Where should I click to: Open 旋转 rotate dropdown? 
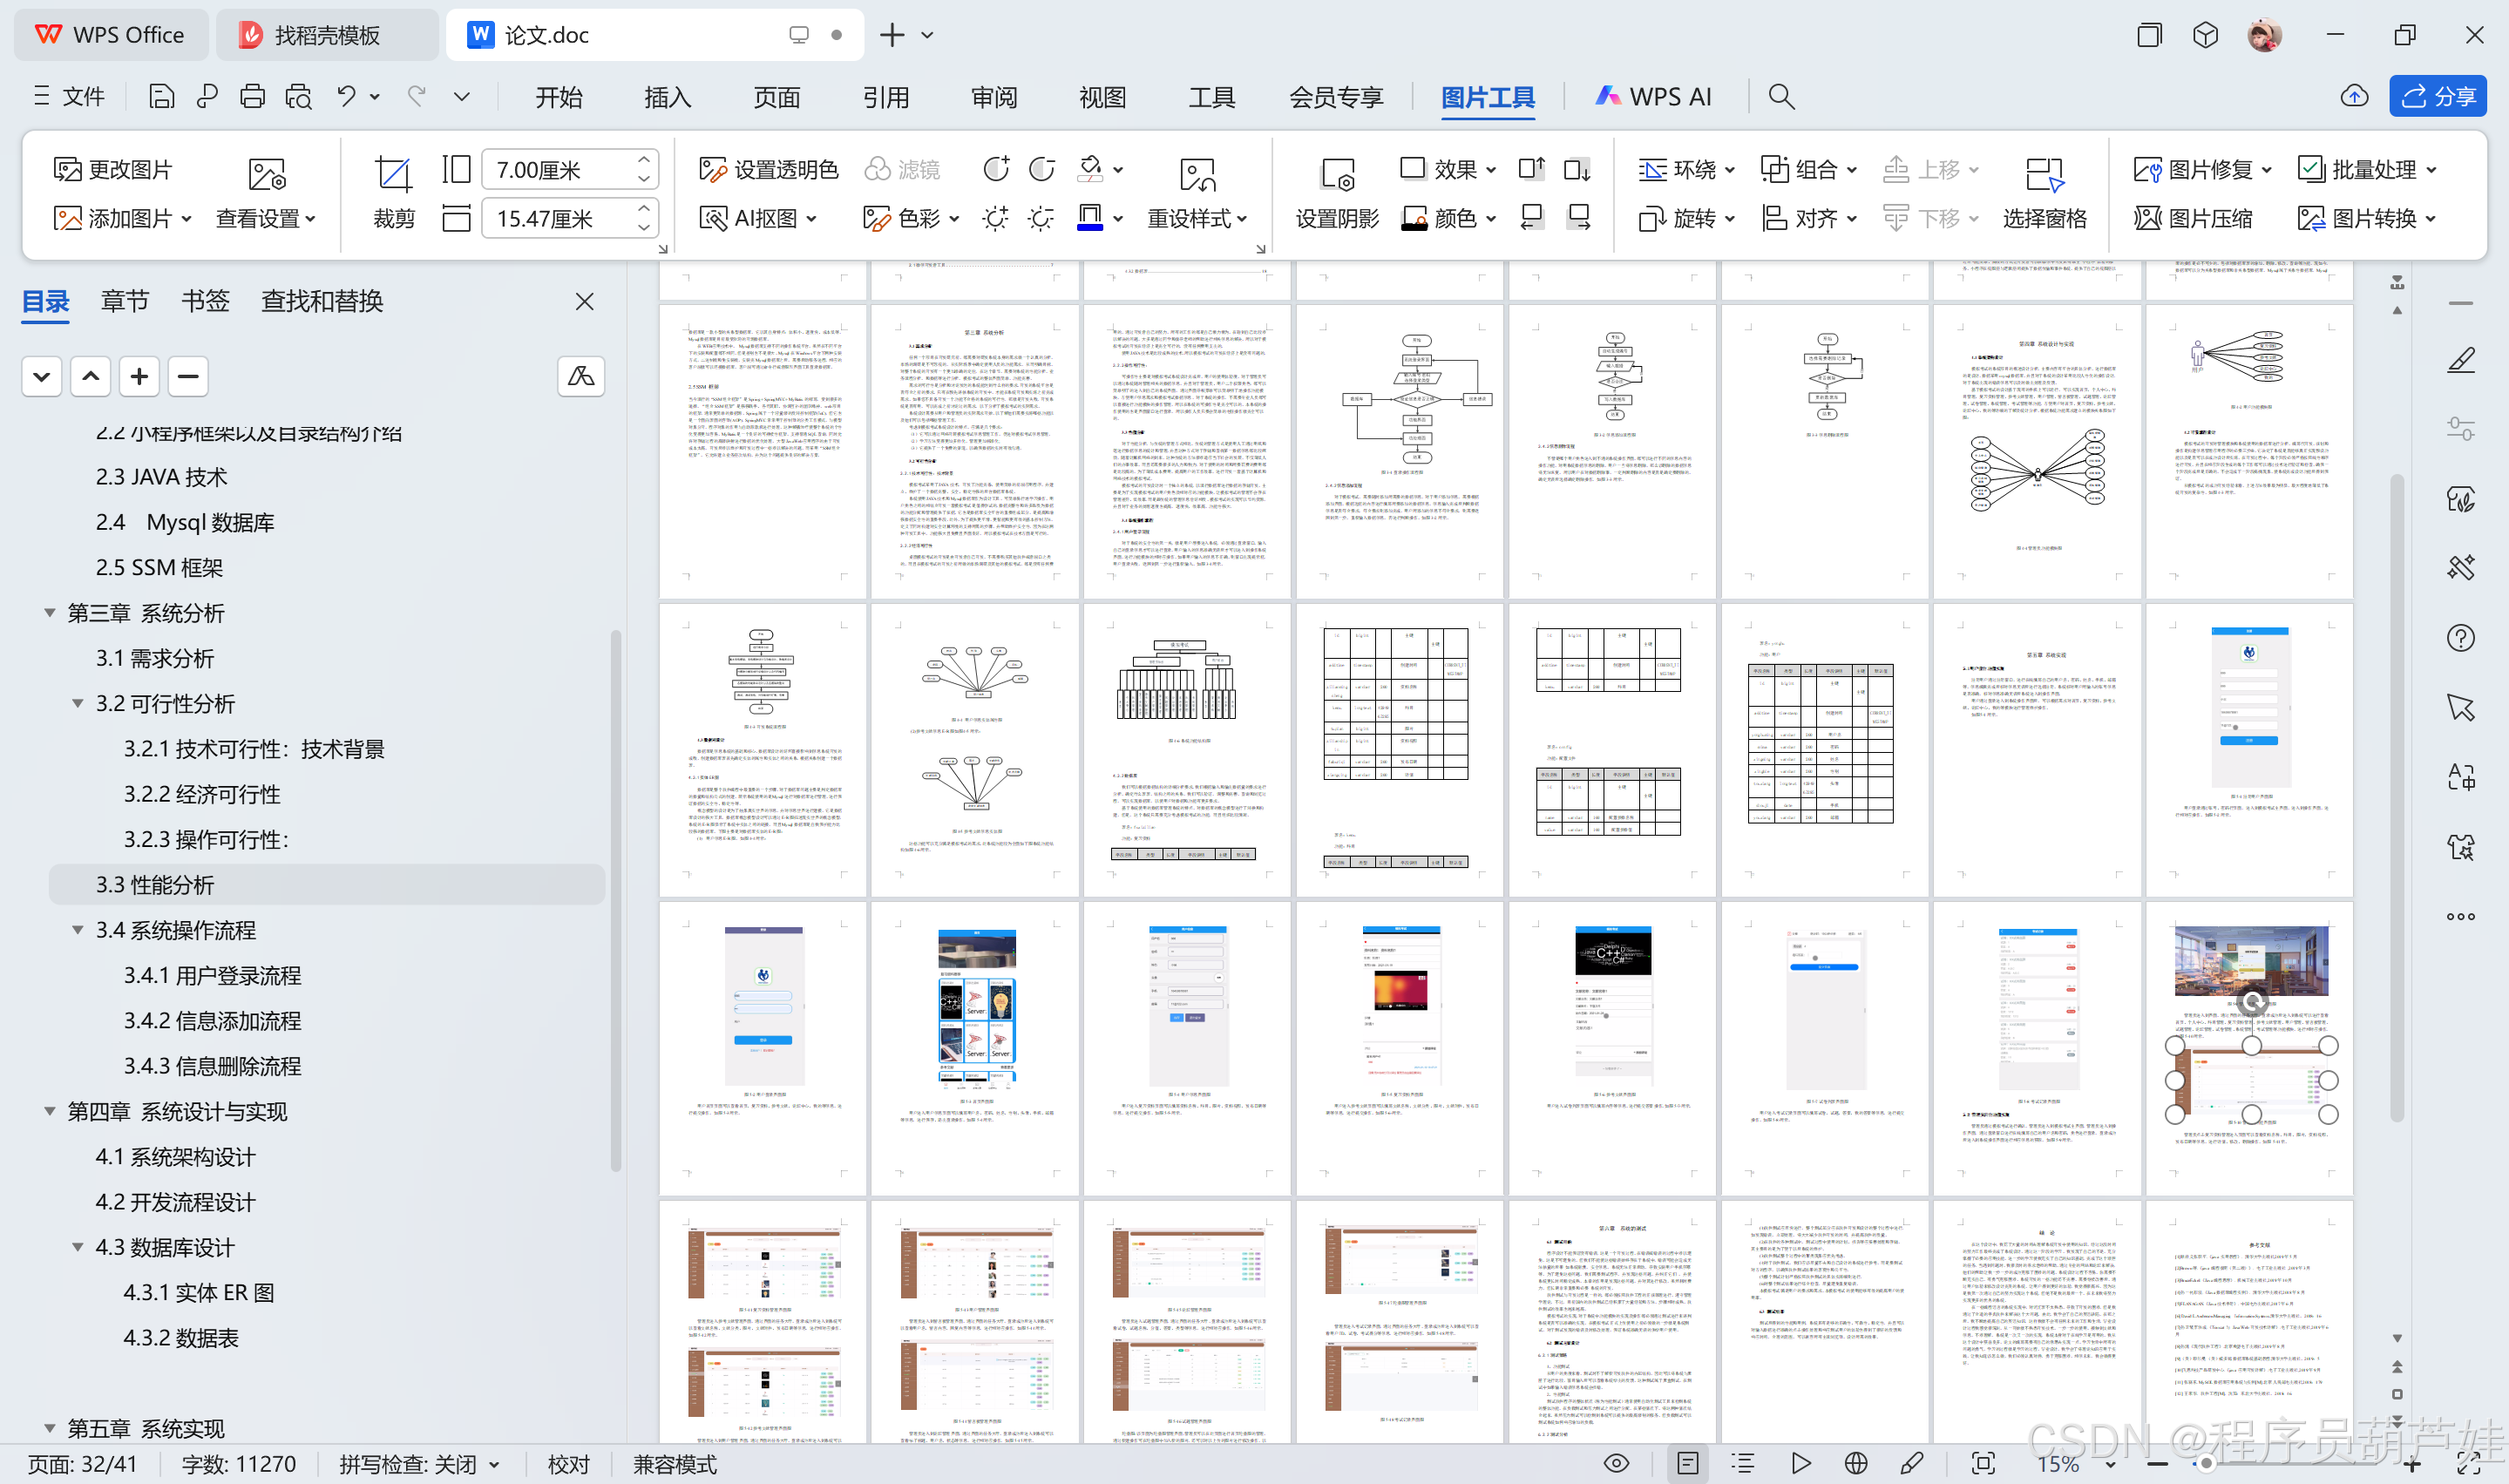[1687, 218]
